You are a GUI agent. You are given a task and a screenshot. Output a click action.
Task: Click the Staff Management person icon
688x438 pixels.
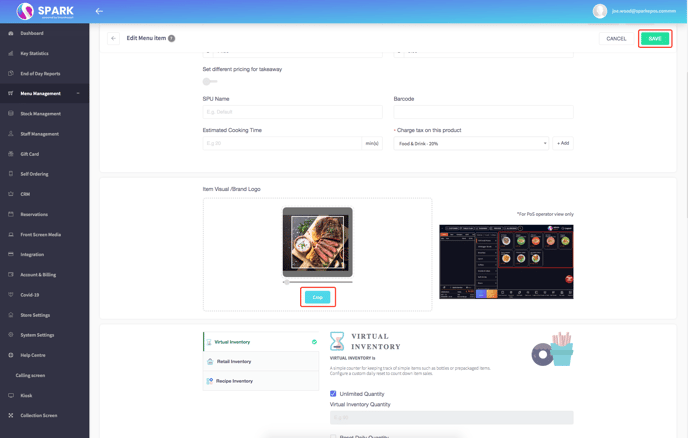coord(11,133)
